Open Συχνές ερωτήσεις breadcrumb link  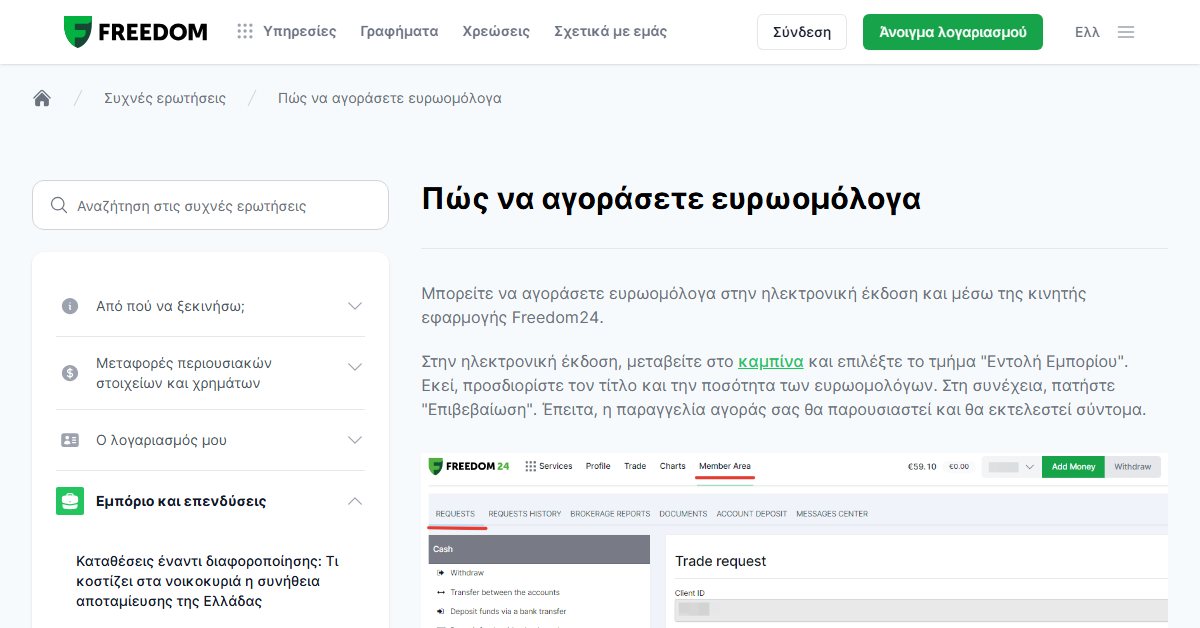click(165, 98)
